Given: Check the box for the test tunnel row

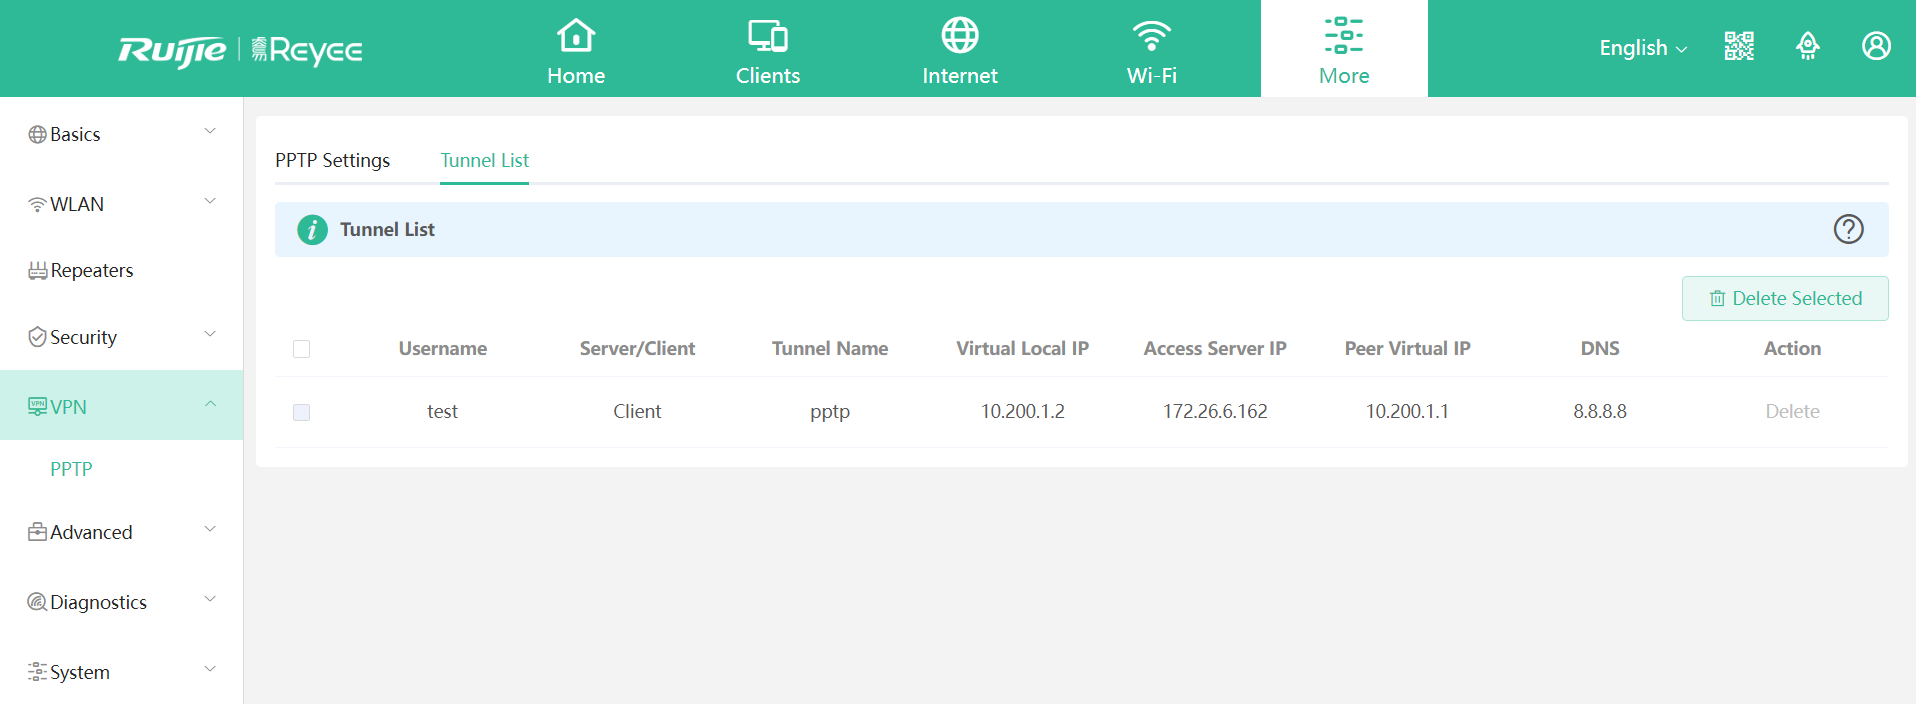Looking at the screenshot, I should (x=301, y=412).
